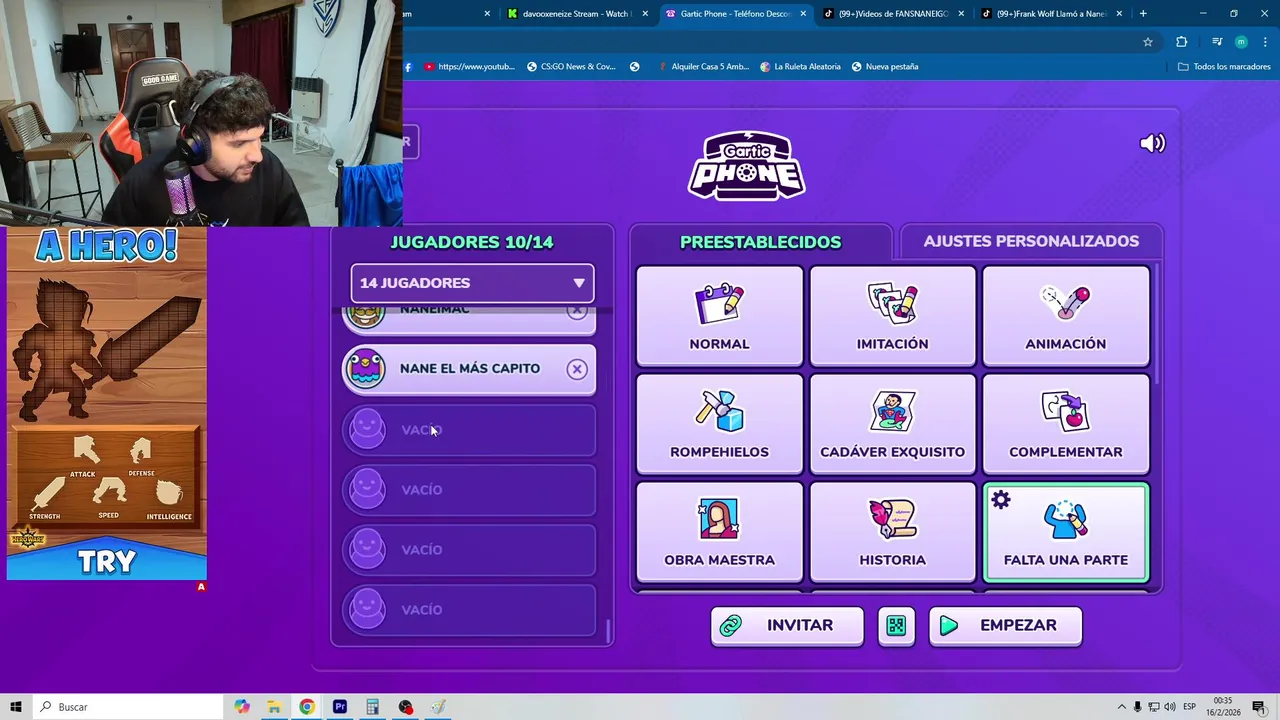
Task: Select the IMITACIÓN game mode
Action: click(x=892, y=315)
